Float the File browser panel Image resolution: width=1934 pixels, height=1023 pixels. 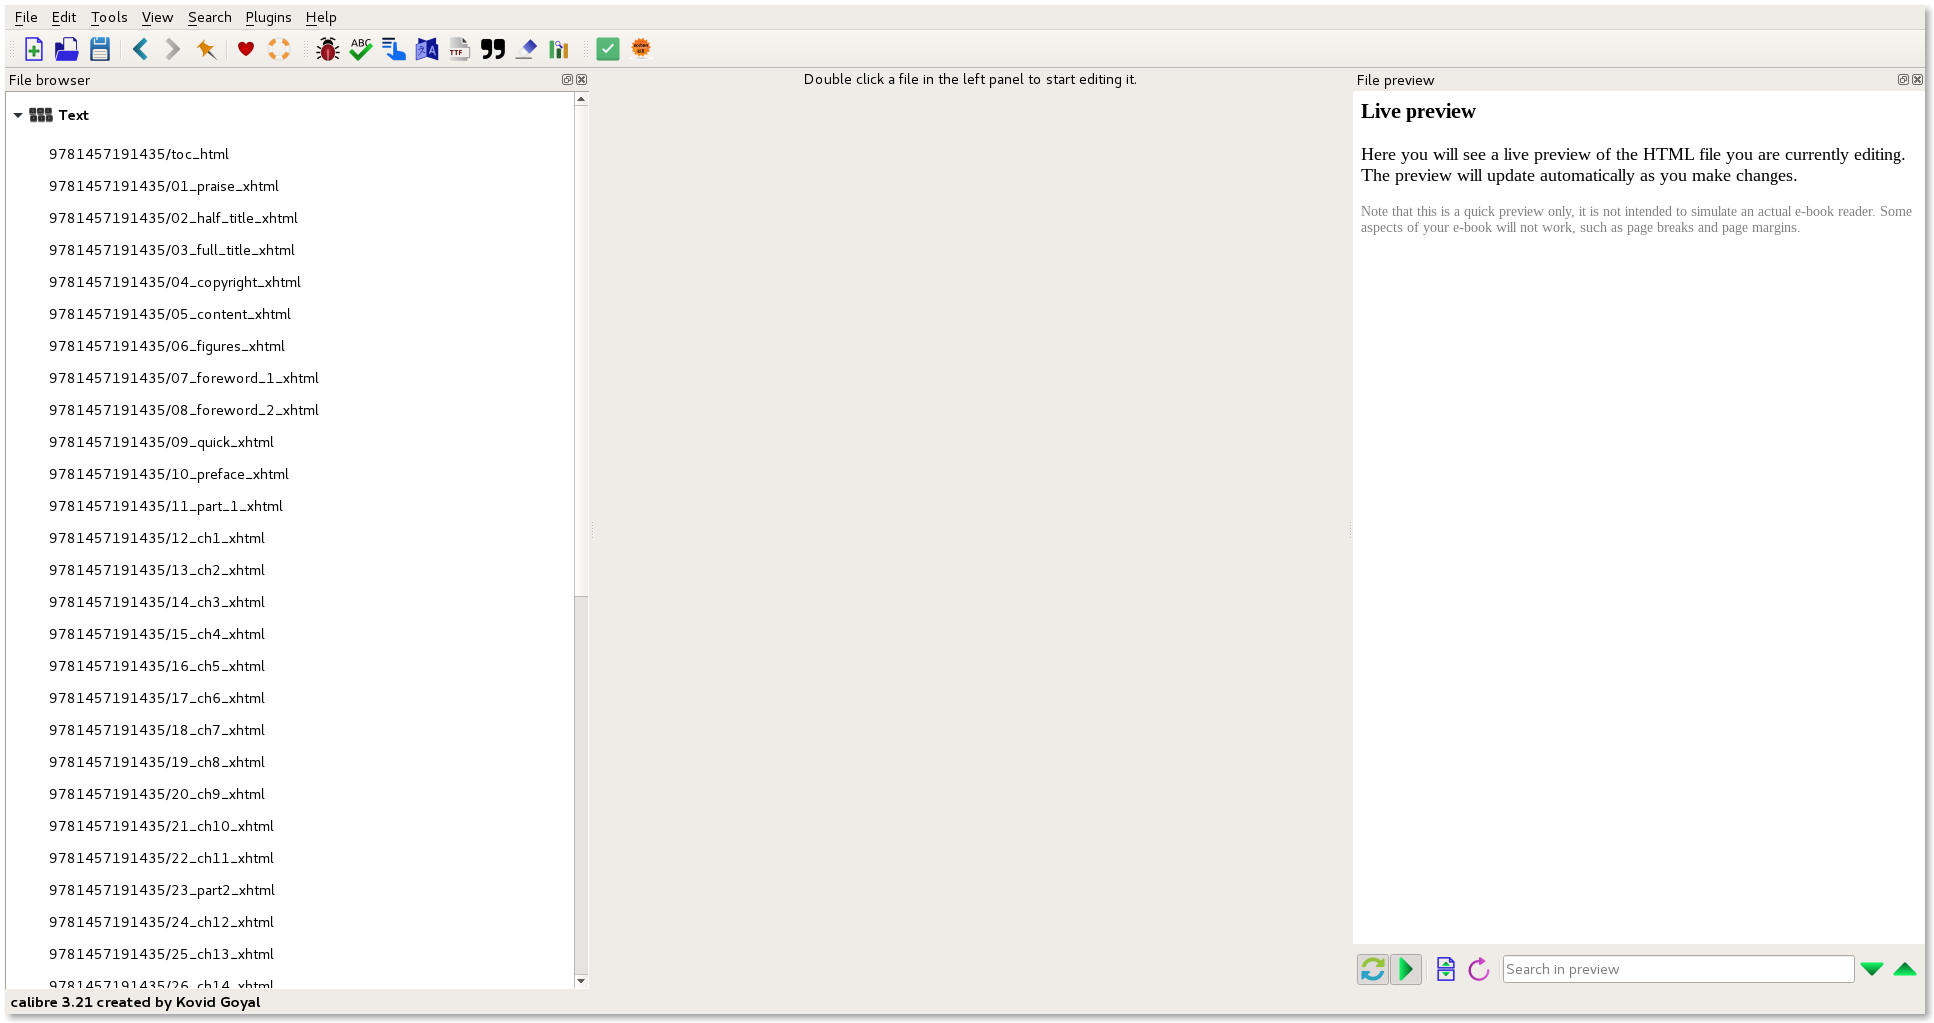tap(567, 80)
